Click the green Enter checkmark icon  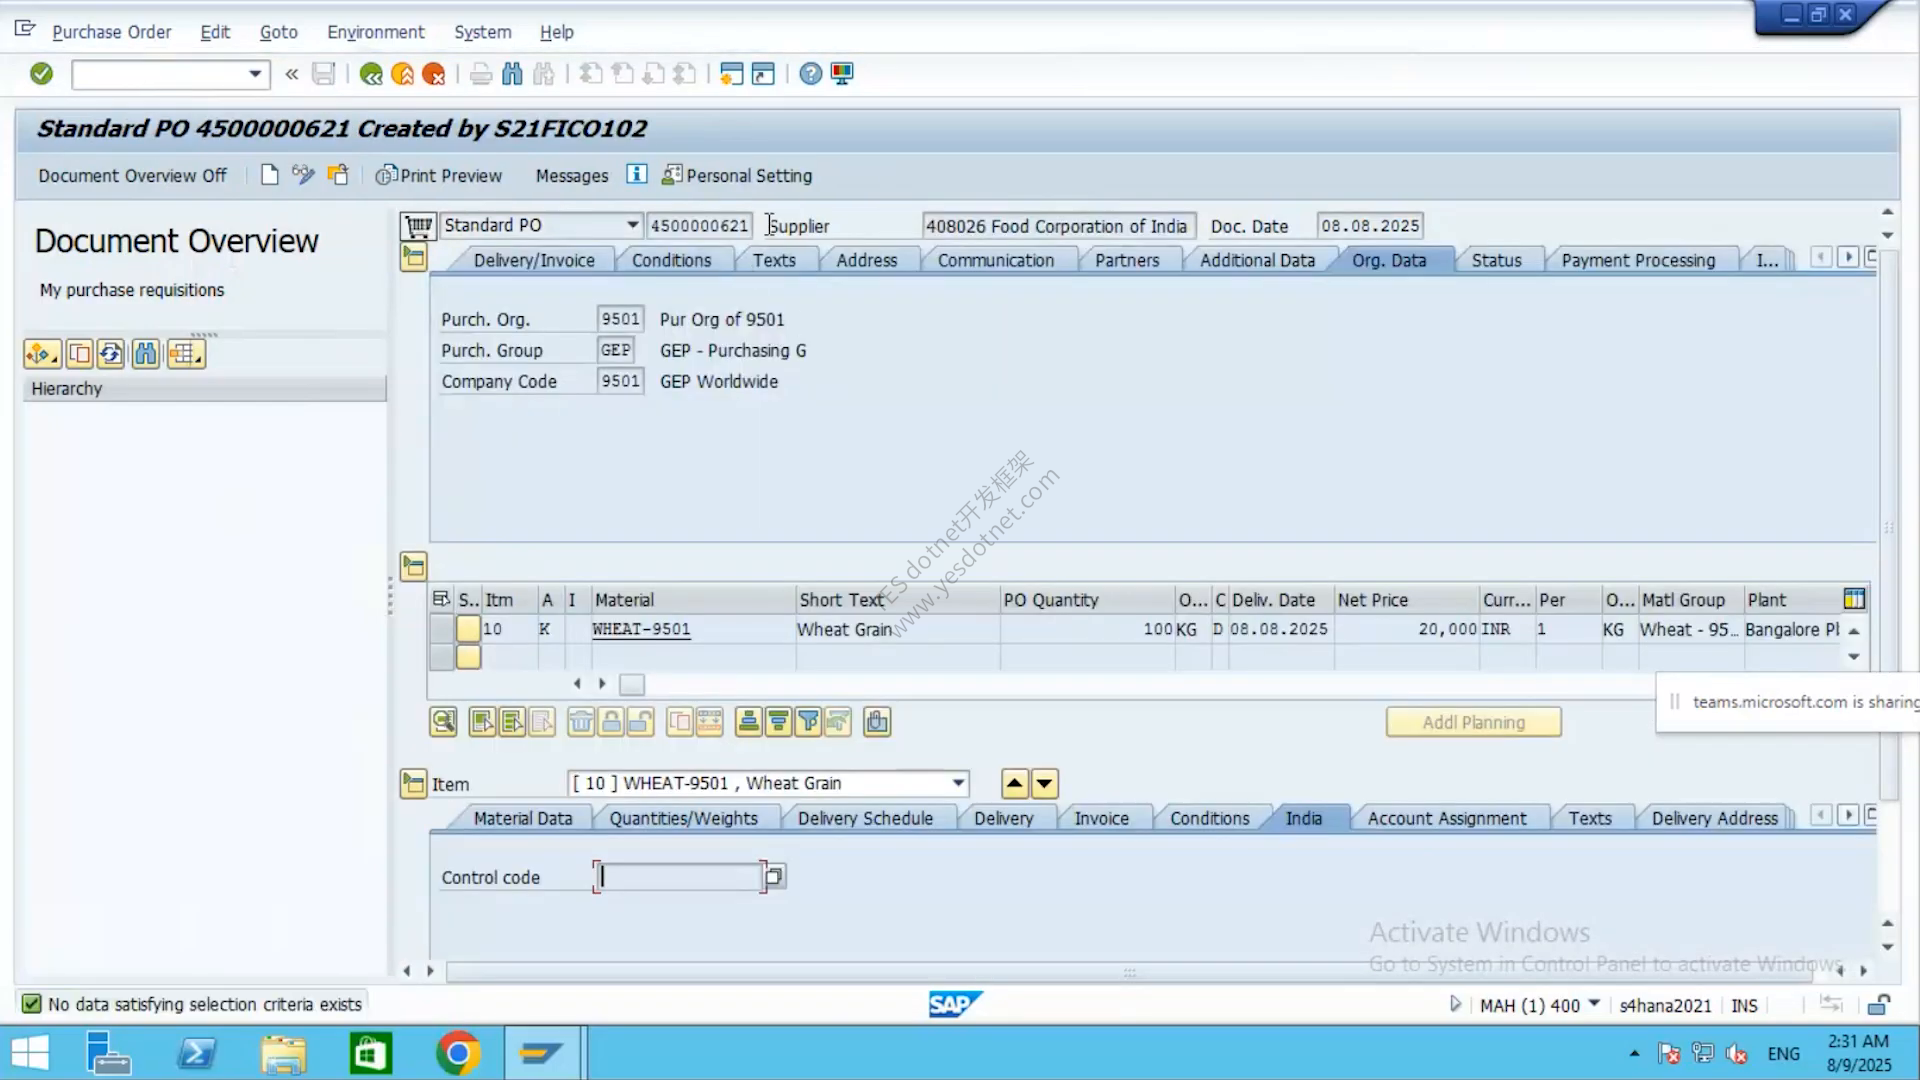pyautogui.click(x=41, y=73)
